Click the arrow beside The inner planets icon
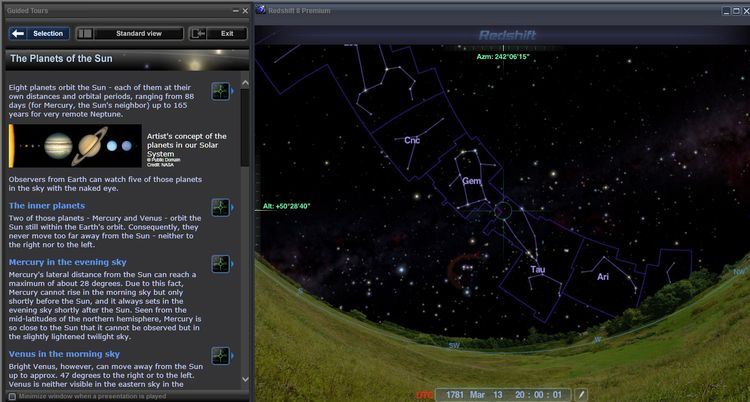 (x=233, y=208)
